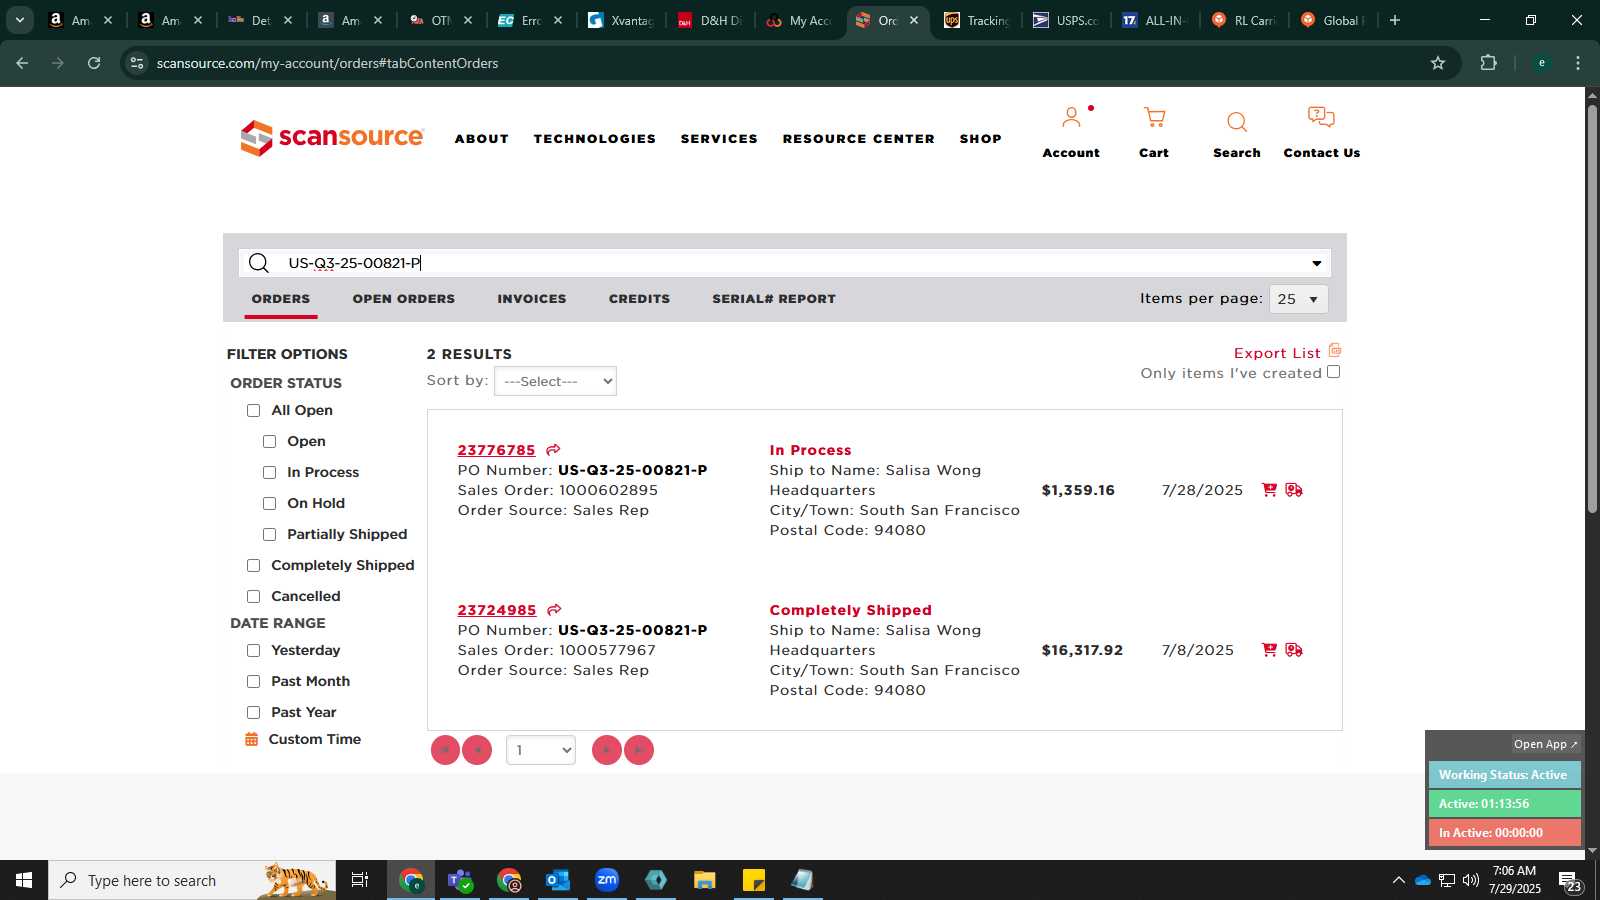Check the Past Year date range

(x=253, y=713)
